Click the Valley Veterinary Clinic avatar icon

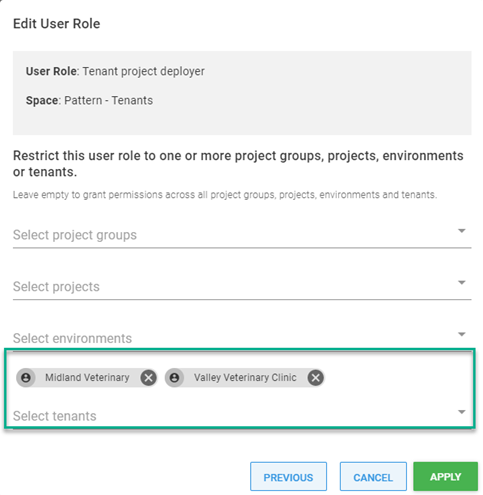click(174, 378)
